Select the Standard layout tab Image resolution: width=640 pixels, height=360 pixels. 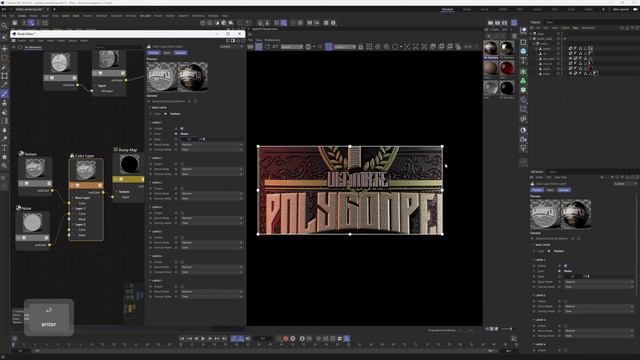(447, 9)
